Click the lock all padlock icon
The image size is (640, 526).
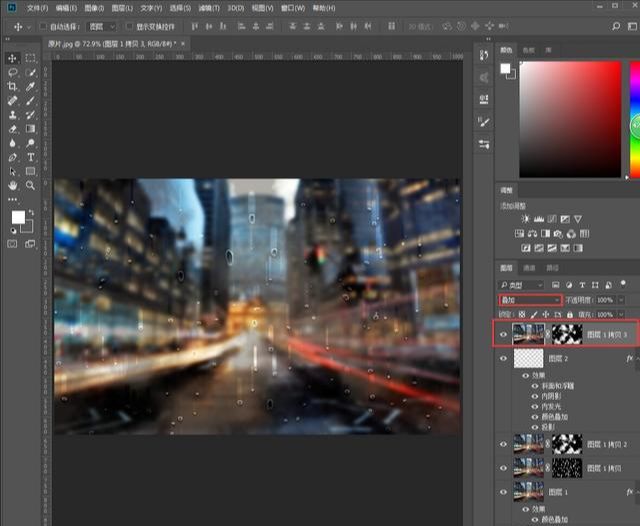pyautogui.click(x=570, y=315)
